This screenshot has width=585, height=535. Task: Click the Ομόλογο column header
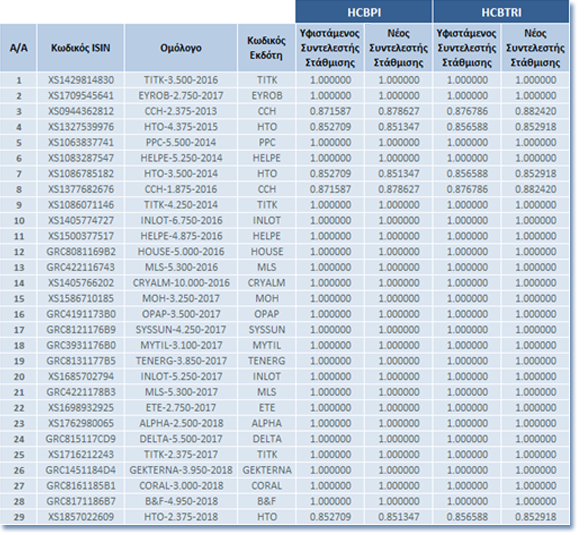181,48
